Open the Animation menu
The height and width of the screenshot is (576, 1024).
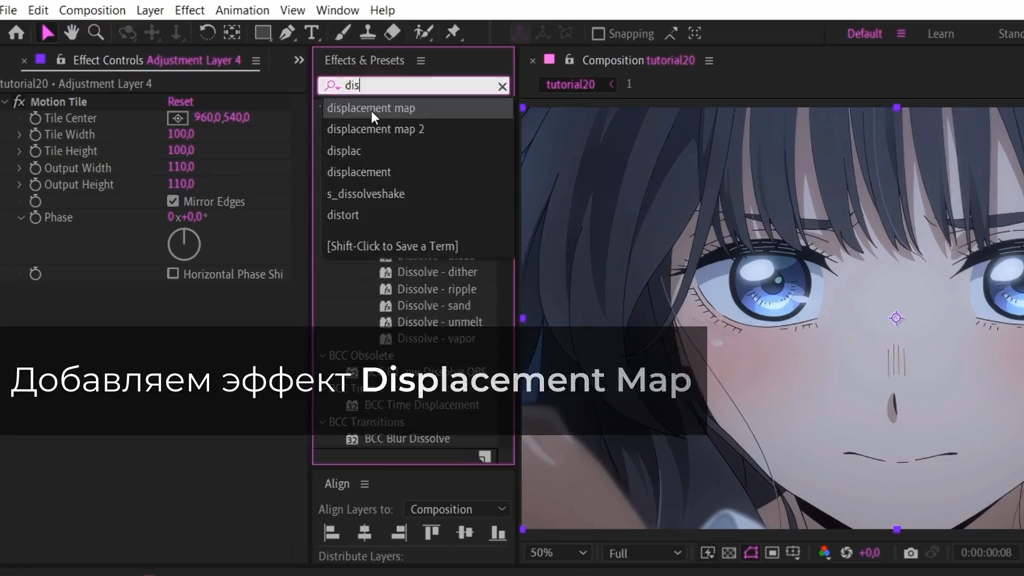[x=242, y=10]
